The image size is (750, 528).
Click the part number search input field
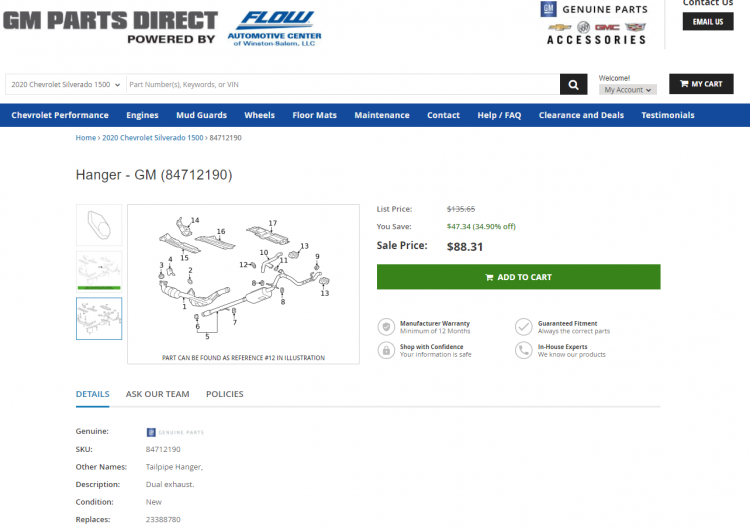(342, 85)
